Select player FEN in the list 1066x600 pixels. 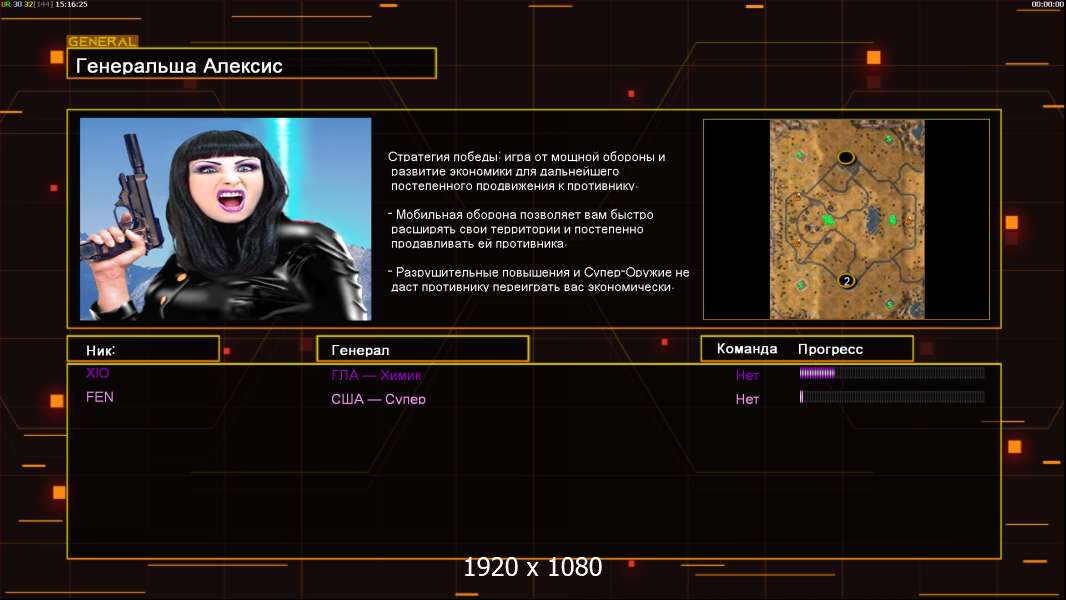(100, 397)
